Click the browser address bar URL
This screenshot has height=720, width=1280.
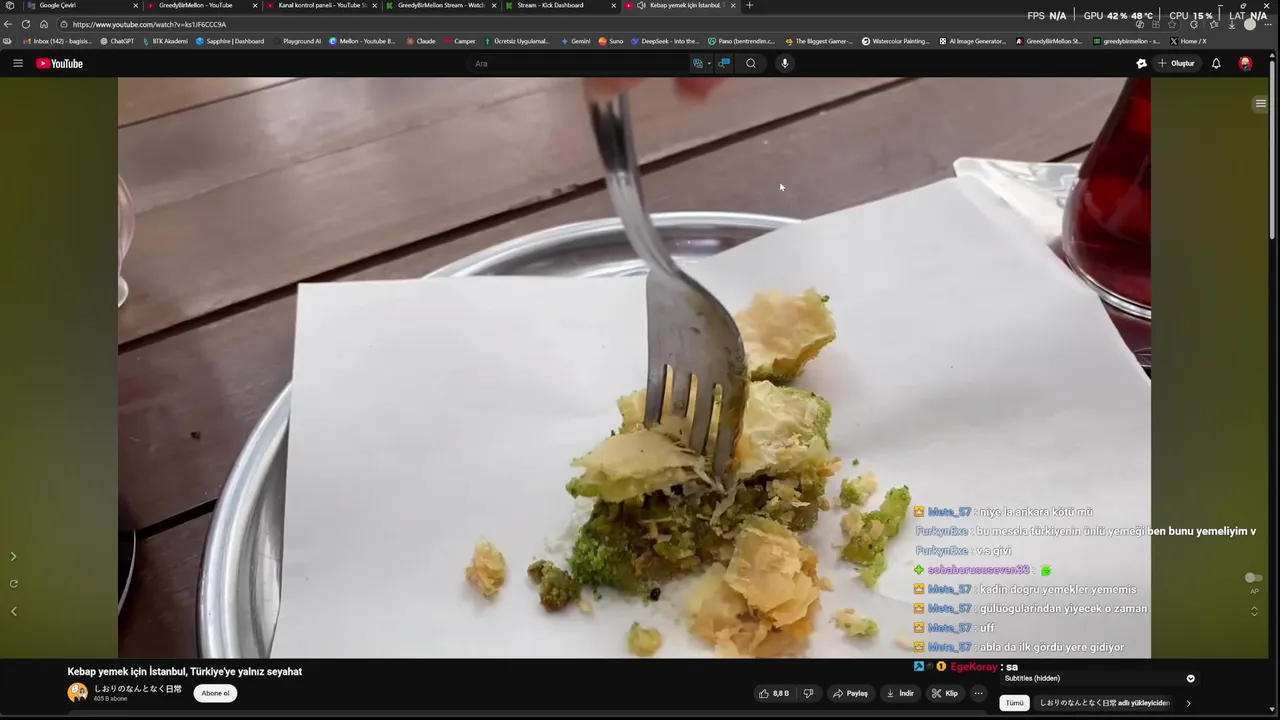pos(149,24)
